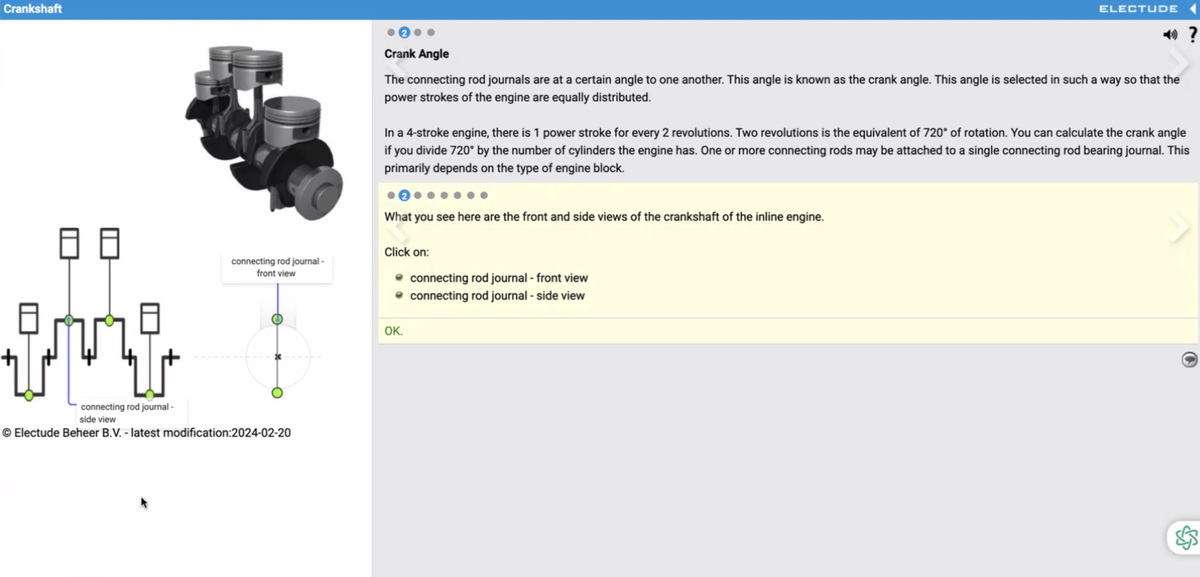Viewport: 1200px width, 577px height.
Task: Click the bottom green point on the front view circle
Action: (x=277, y=393)
